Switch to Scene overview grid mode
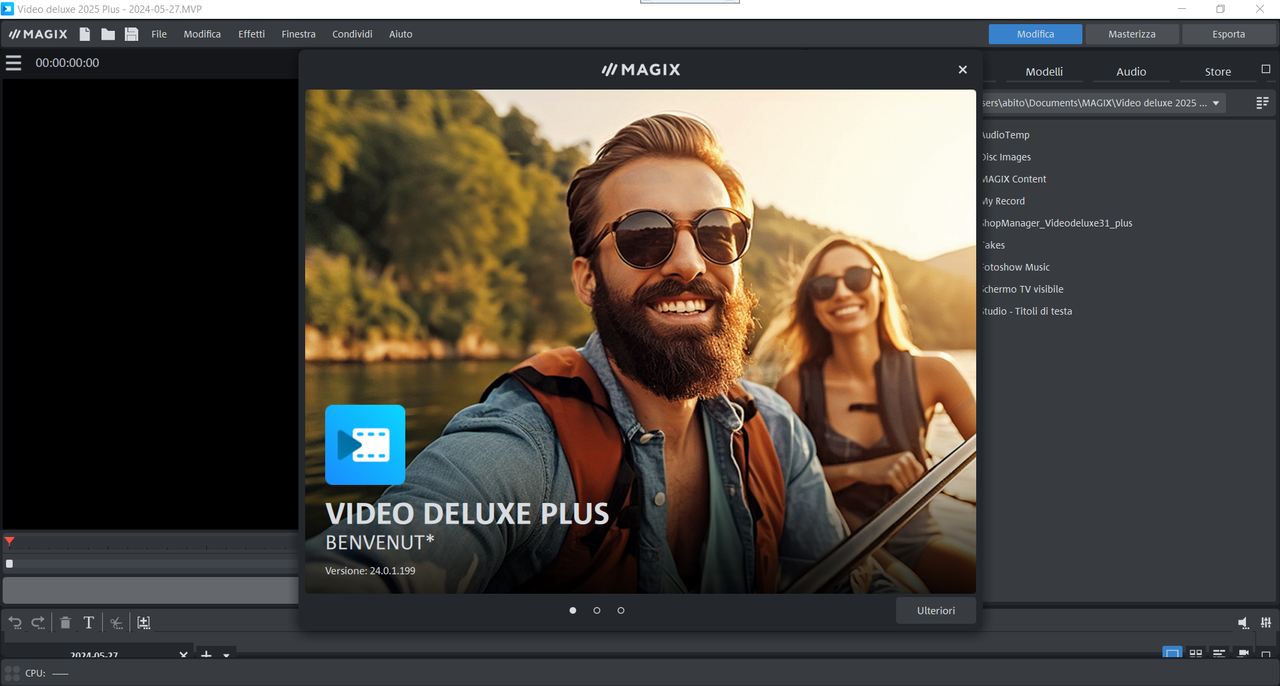The width and height of the screenshot is (1280, 686). (x=1195, y=653)
